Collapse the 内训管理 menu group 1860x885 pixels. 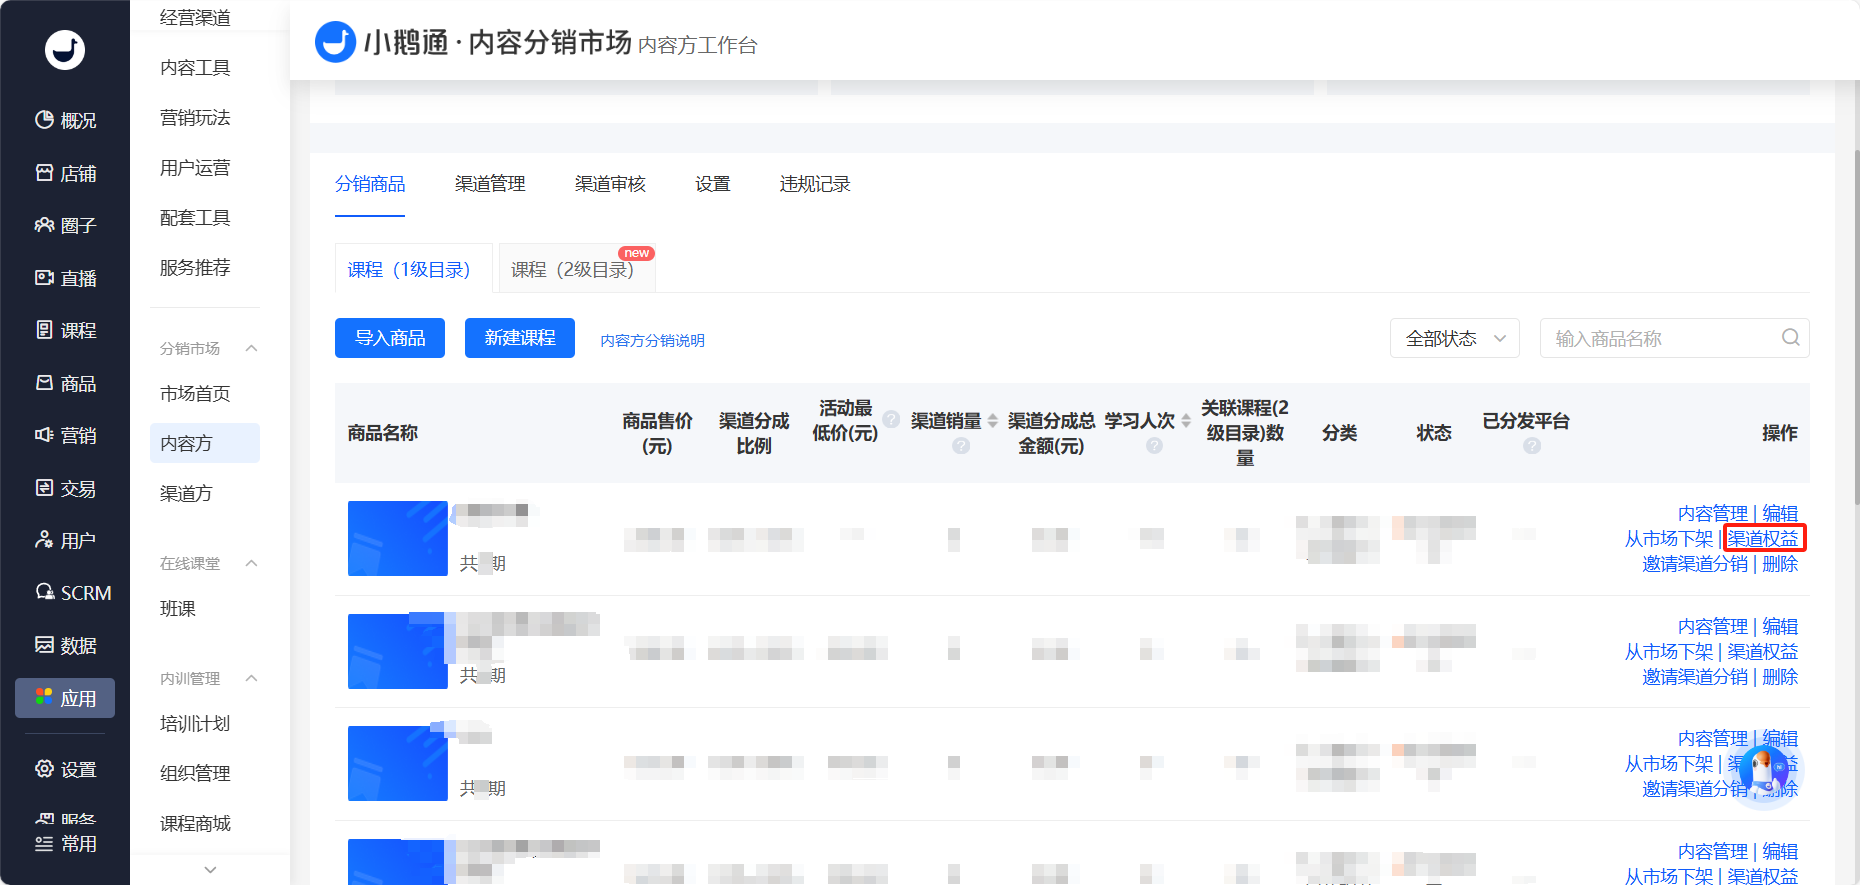coord(252,678)
